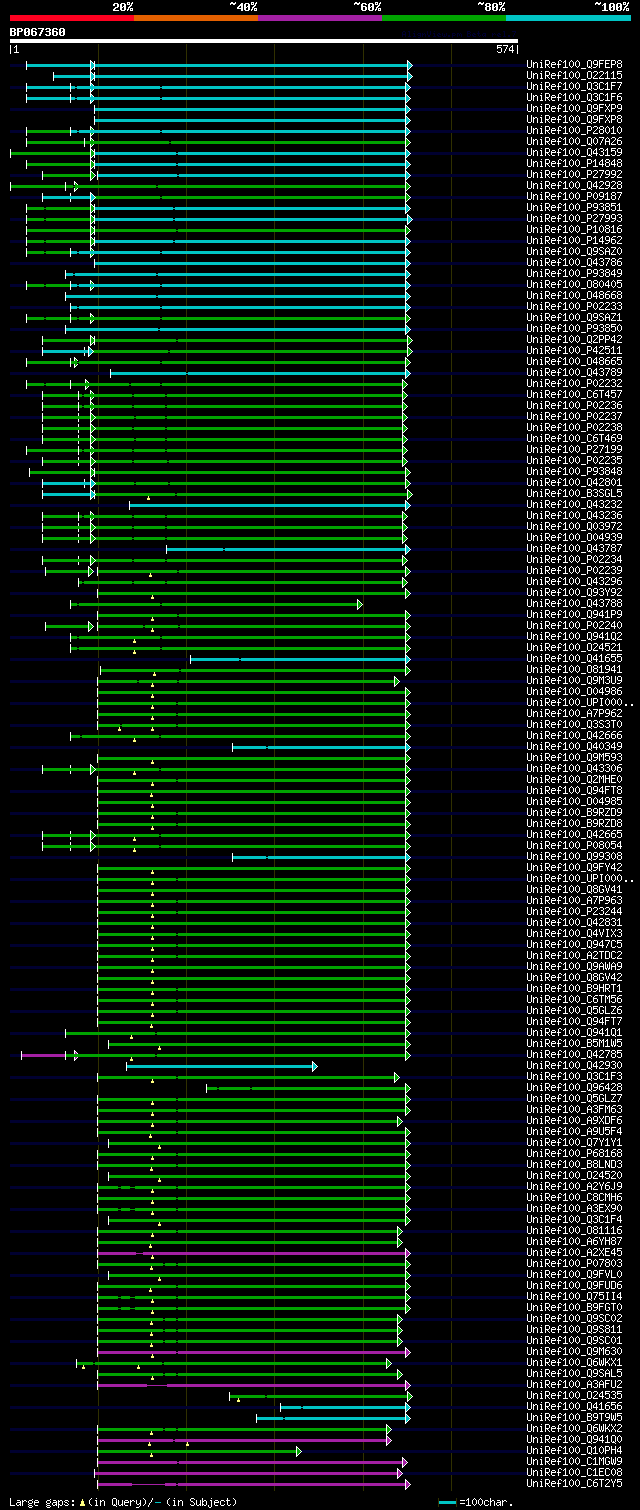Select the UniRef100_P14848 label

(x=573, y=164)
